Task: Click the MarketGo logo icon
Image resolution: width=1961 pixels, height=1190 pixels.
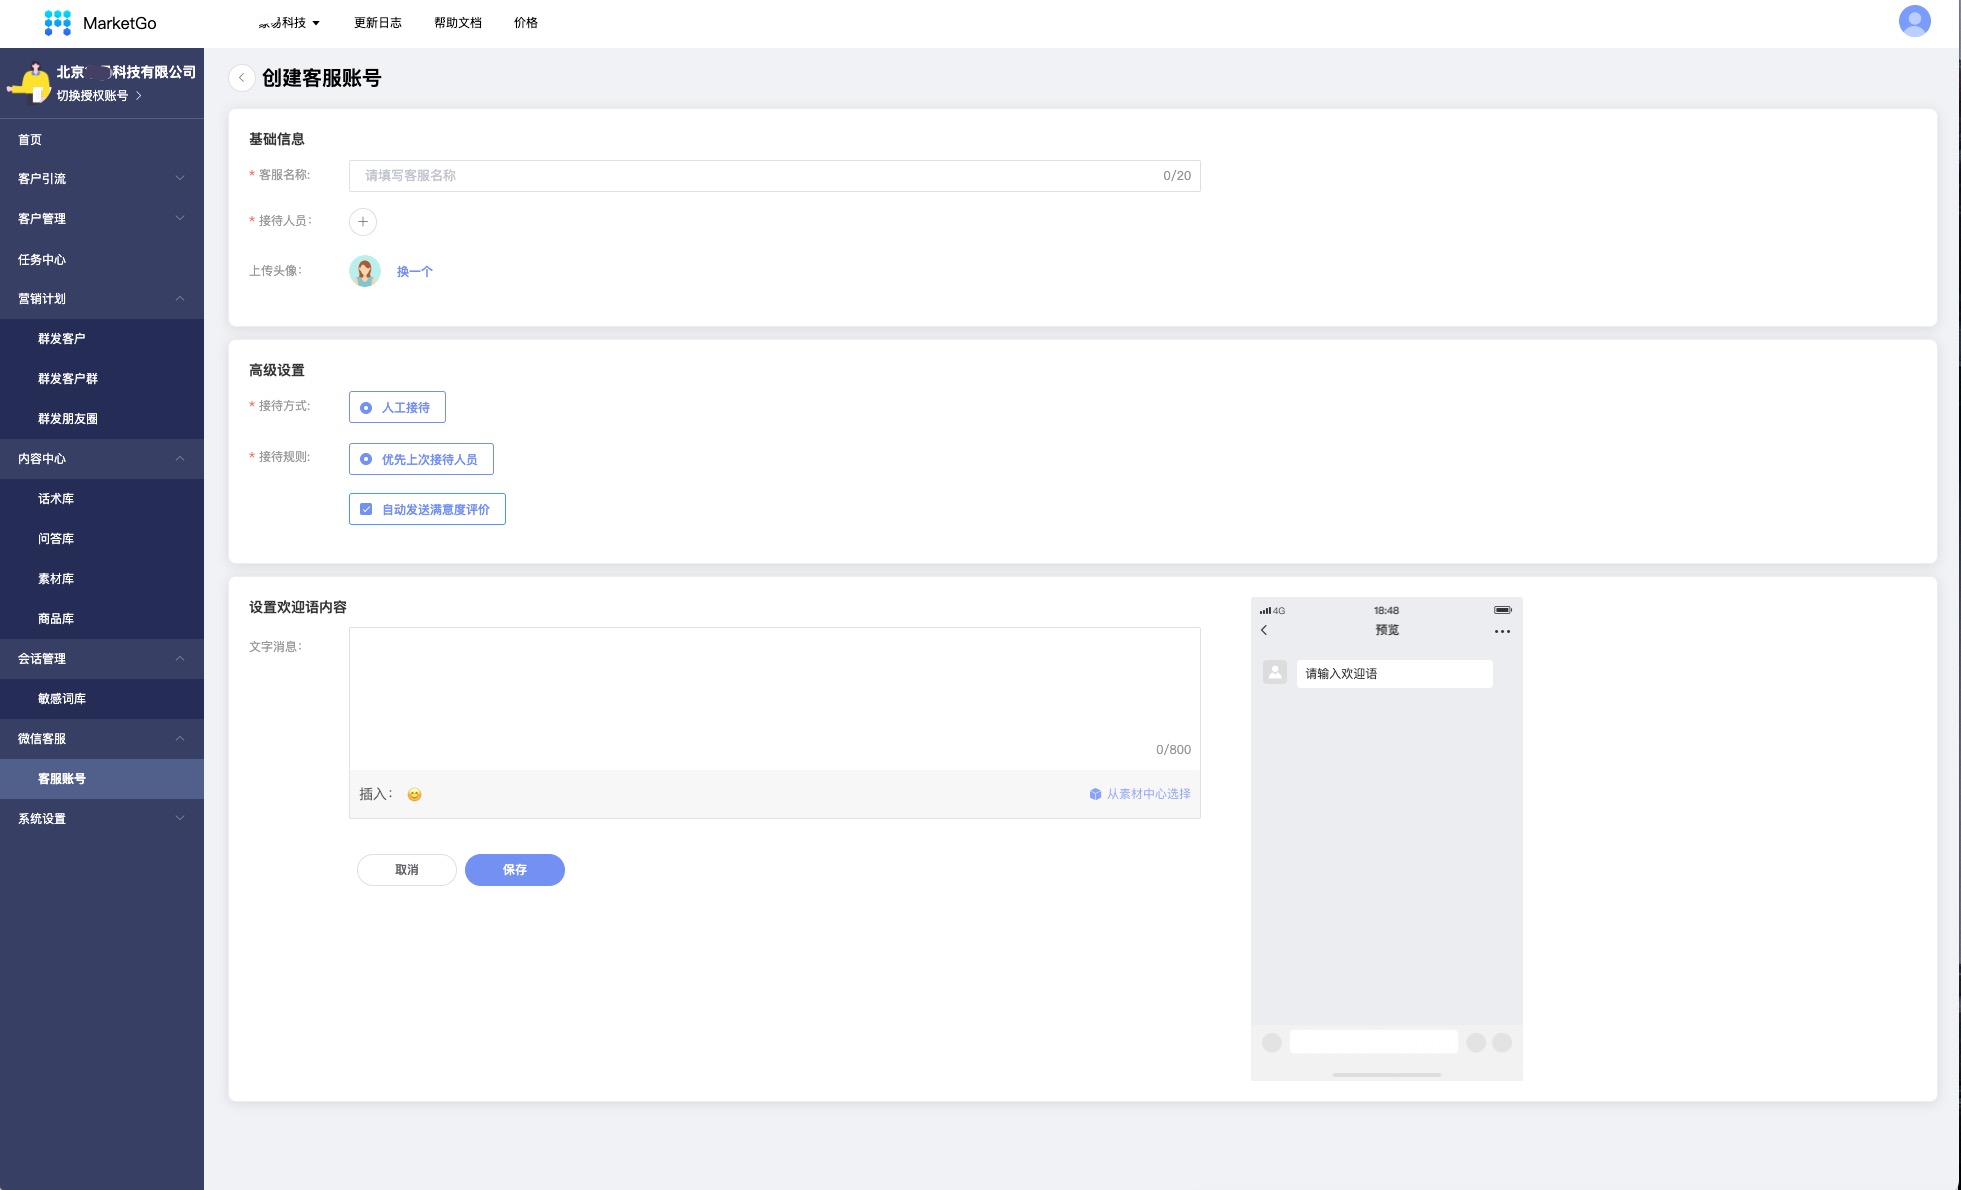Action: tap(58, 22)
